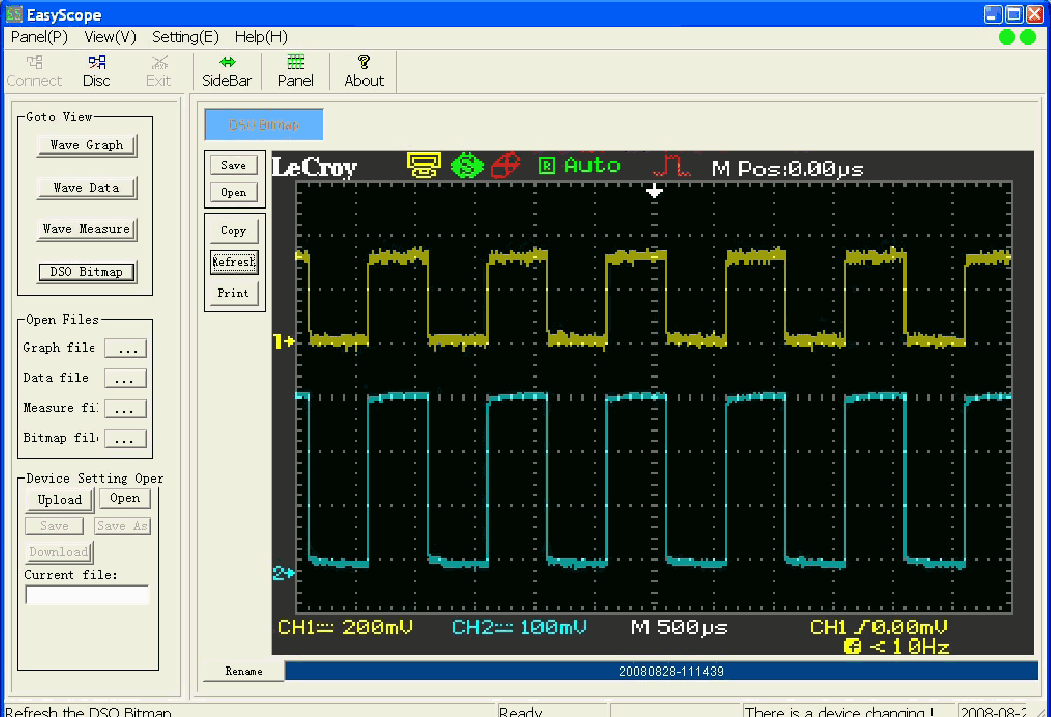Click the About help icon
1051x717 pixels.
coord(364,70)
